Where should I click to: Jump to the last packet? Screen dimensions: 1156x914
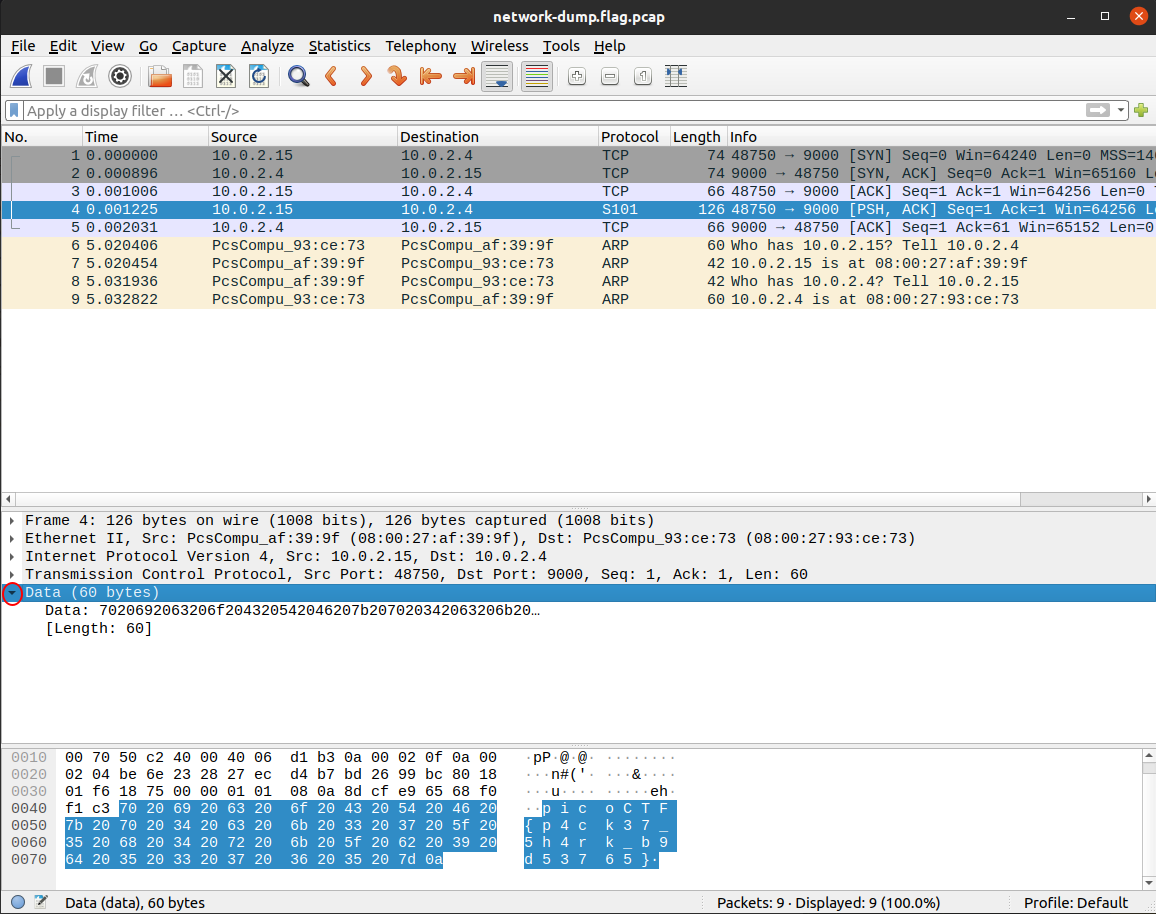463,76
